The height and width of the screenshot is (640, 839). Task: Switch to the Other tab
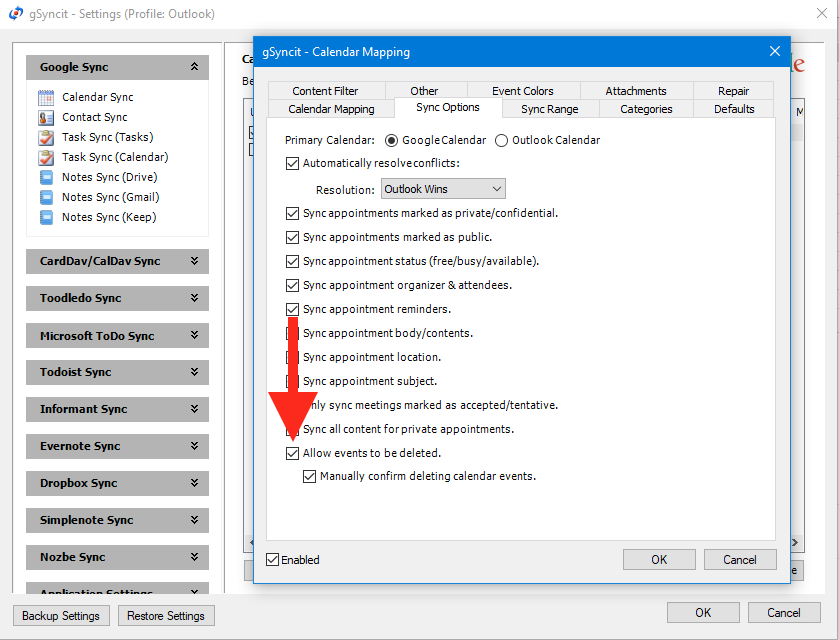pos(425,90)
